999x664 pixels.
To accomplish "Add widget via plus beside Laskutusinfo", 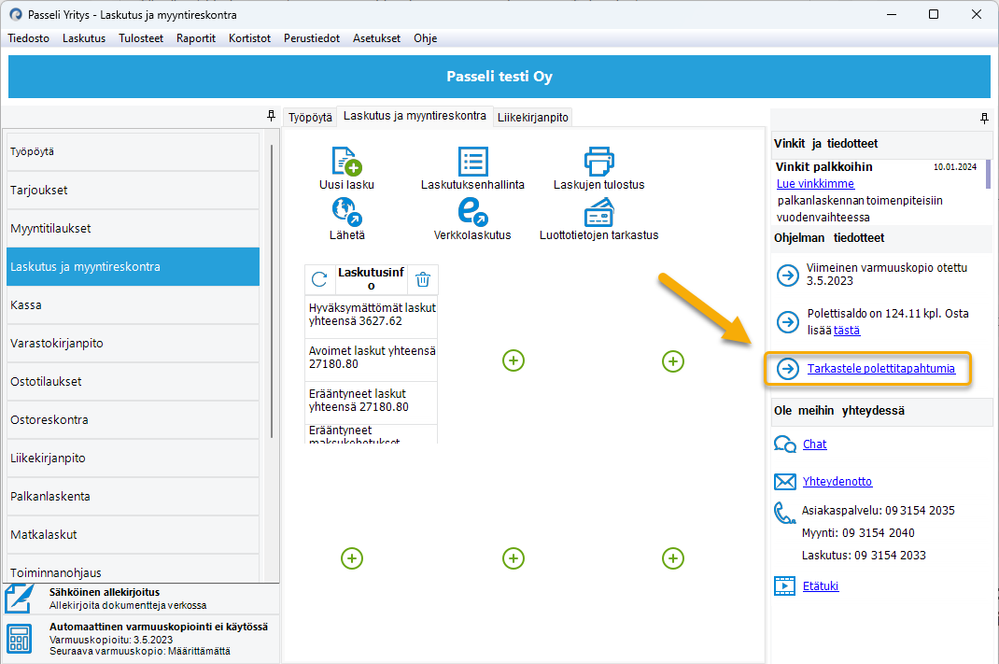I will 514,361.
